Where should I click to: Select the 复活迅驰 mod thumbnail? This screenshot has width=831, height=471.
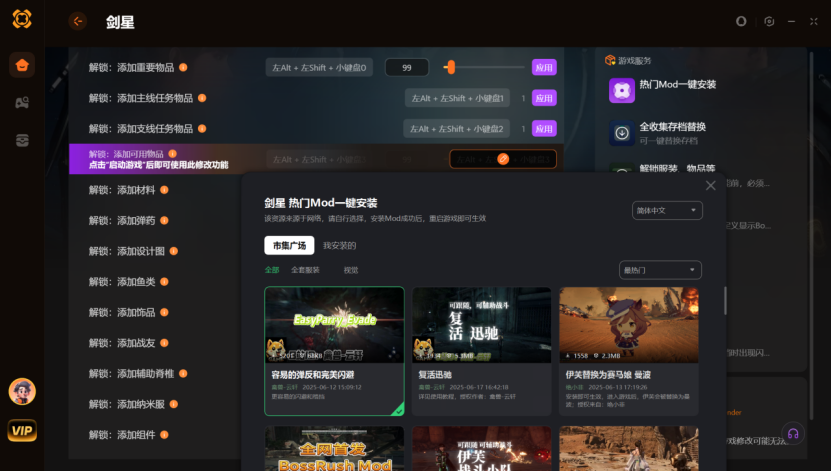pos(481,326)
